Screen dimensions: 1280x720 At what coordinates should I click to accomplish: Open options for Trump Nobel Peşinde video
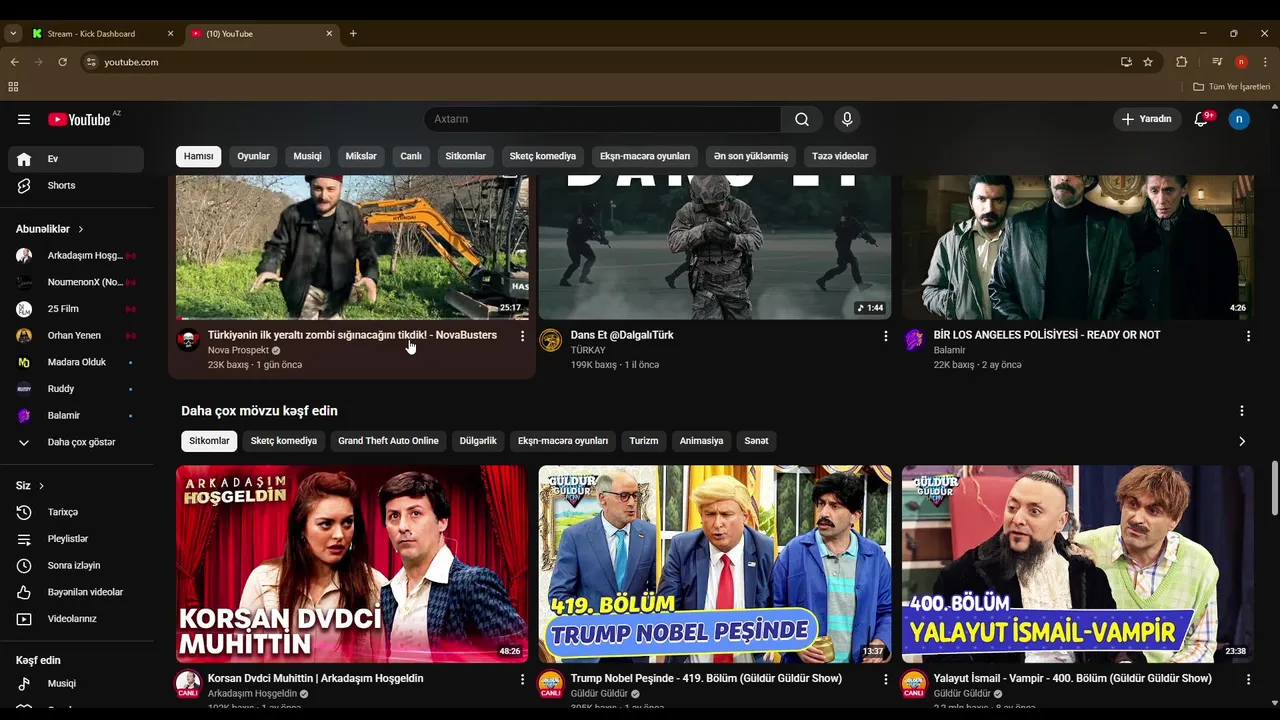click(885, 679)
